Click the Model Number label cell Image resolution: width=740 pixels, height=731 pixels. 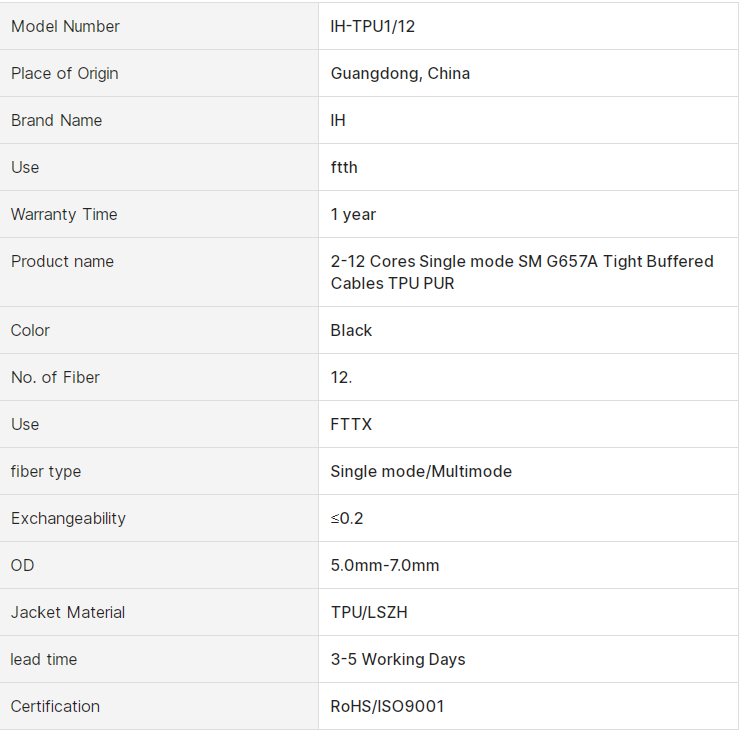pyautogui.click(x=65, y=27)
